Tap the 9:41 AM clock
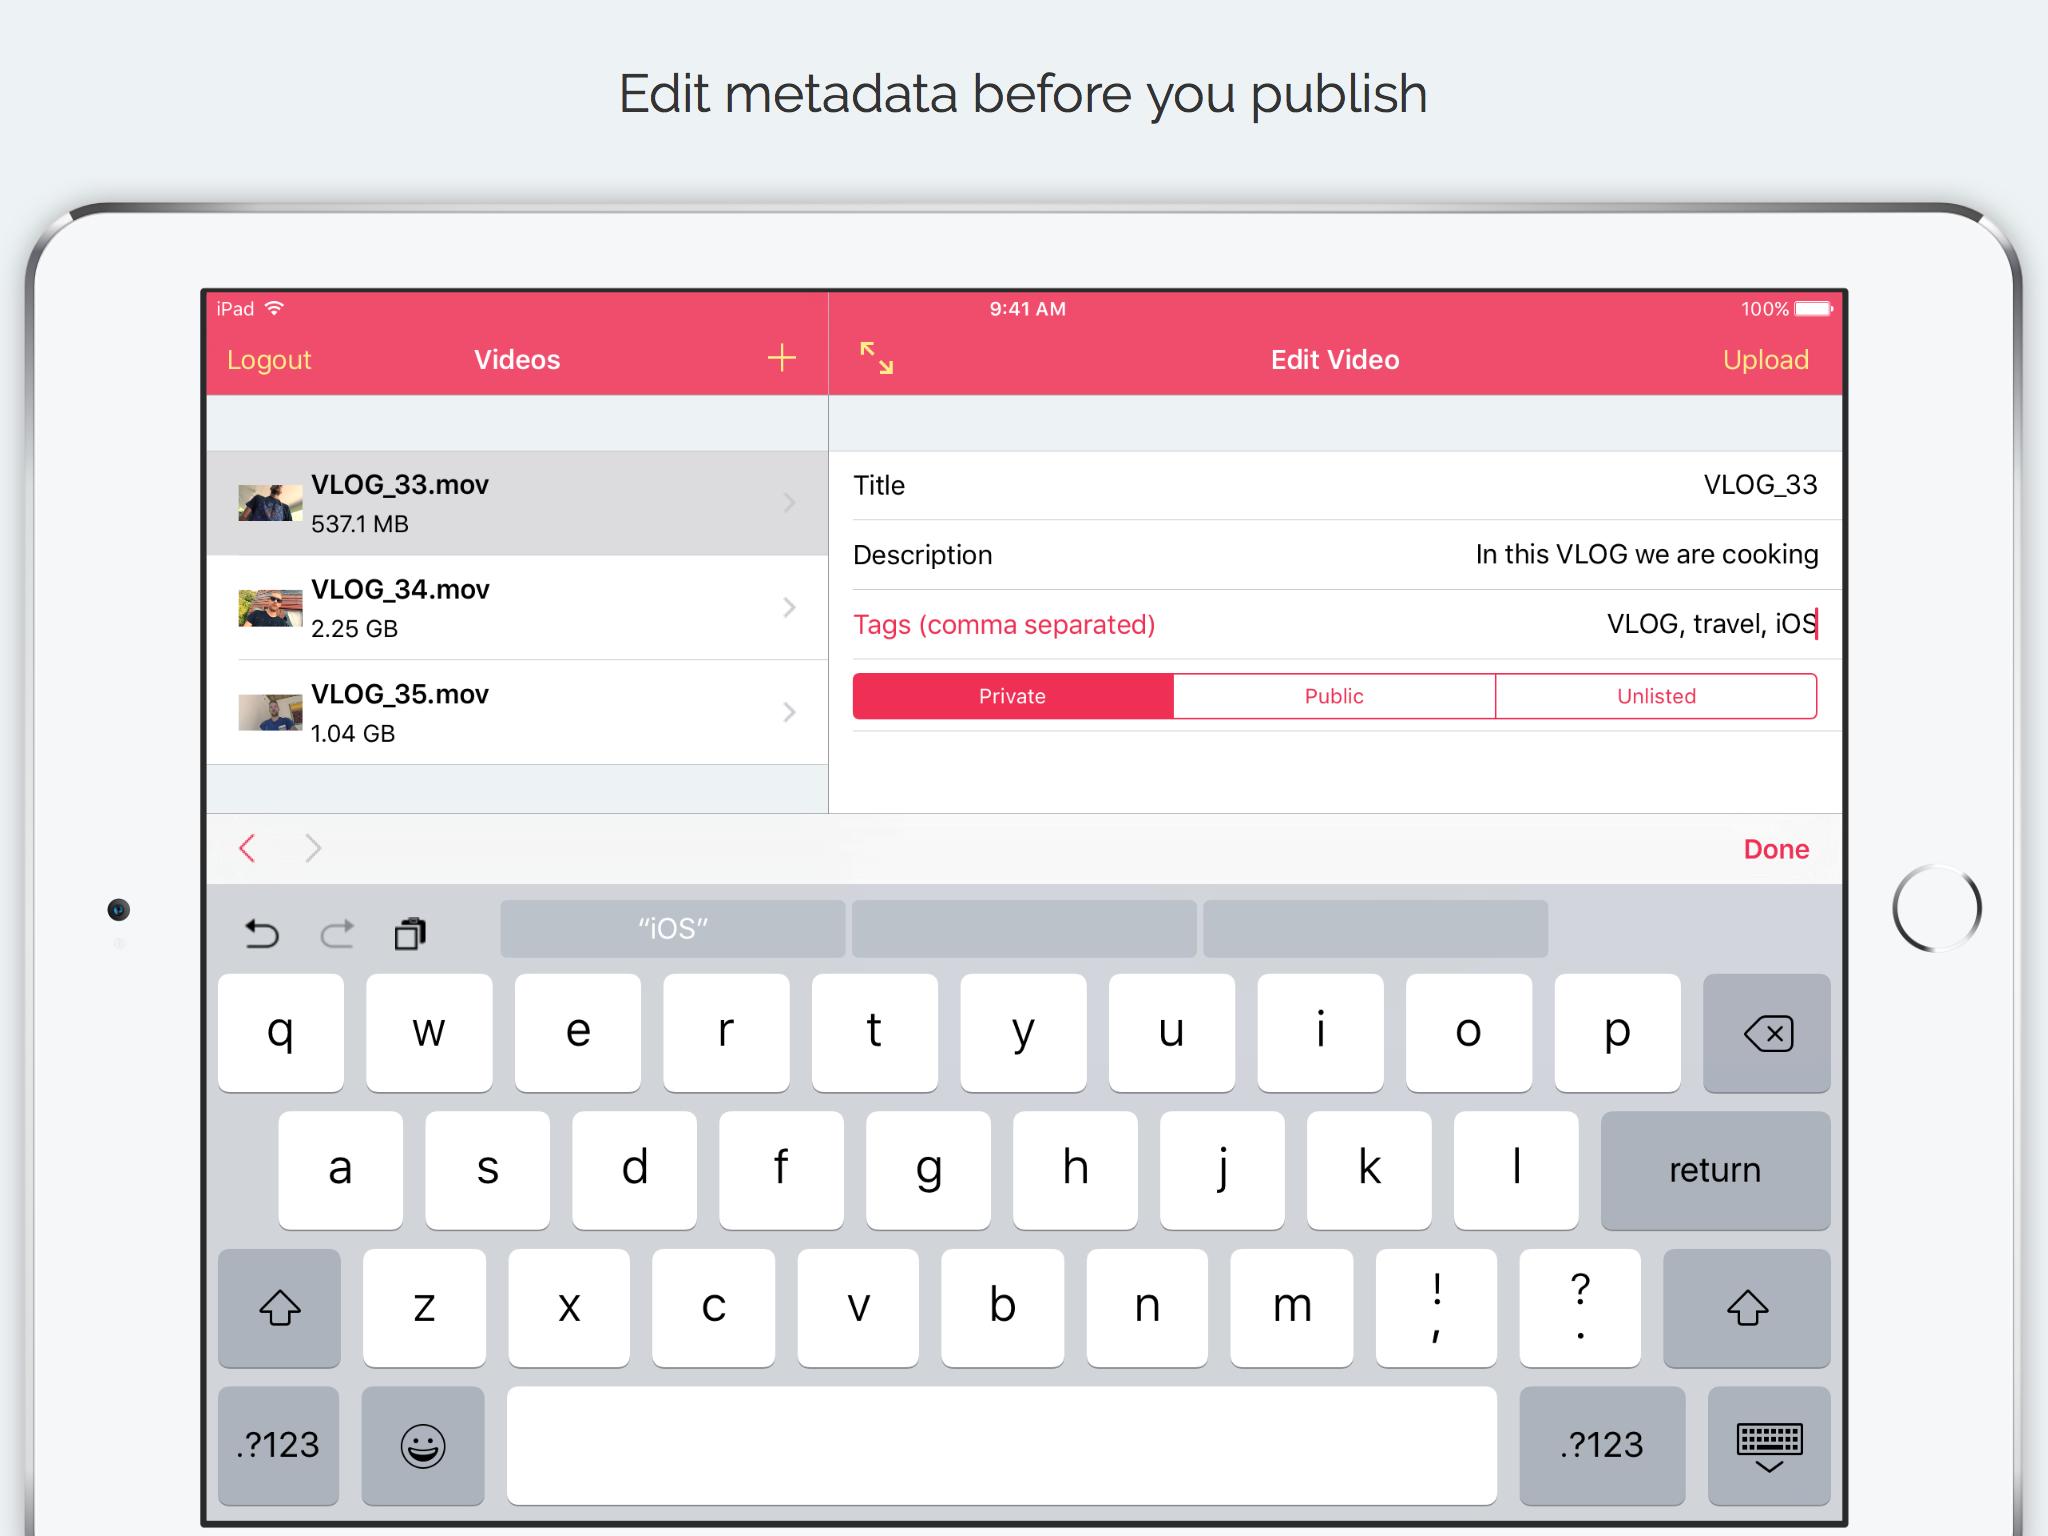Image resolution: width=2048 pixels, height=1536 pixels. tap(1028, 309)
